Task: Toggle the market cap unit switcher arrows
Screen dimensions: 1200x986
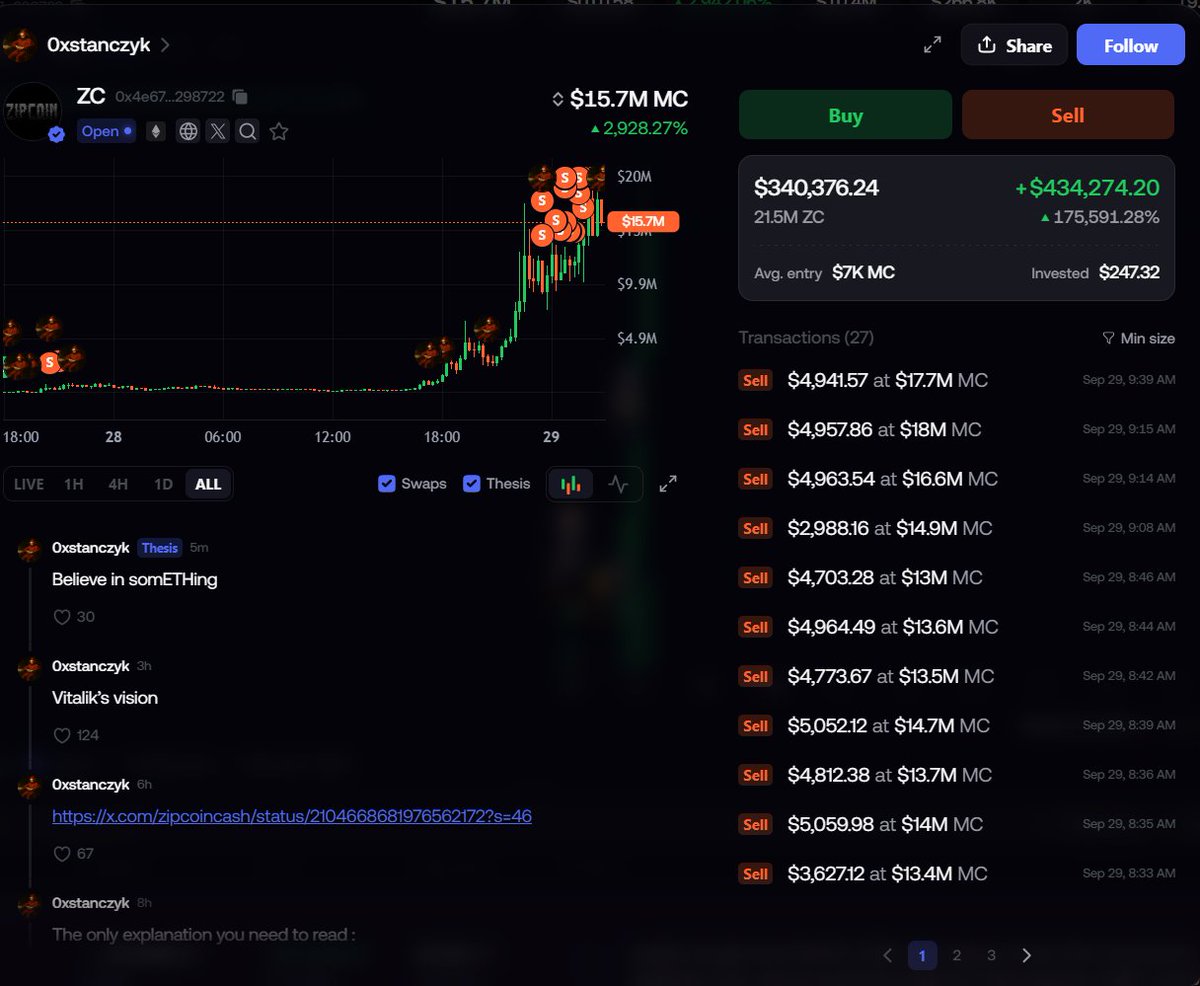Action: [x=558, y=99]
